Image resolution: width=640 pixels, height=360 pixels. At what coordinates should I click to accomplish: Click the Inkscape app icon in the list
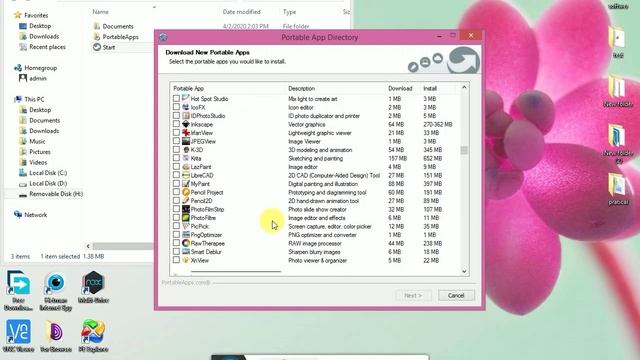coord(186,124)
